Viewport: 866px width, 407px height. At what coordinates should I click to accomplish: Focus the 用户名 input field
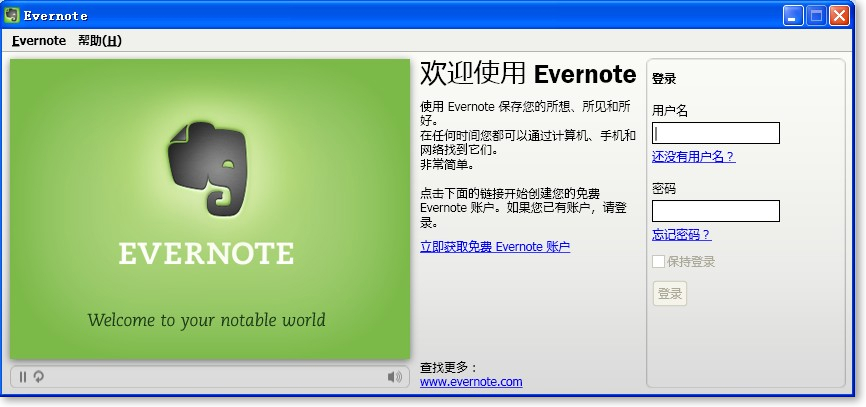tap(716, 133)
